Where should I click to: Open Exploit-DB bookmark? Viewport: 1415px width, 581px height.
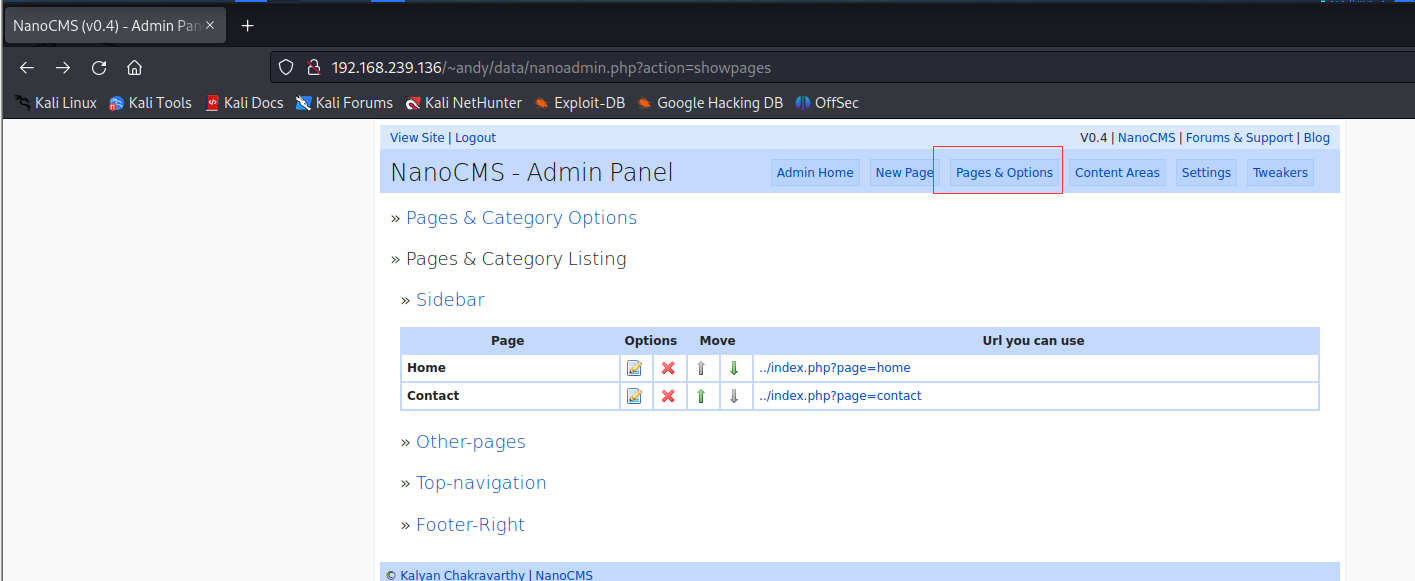pos(579,103)
